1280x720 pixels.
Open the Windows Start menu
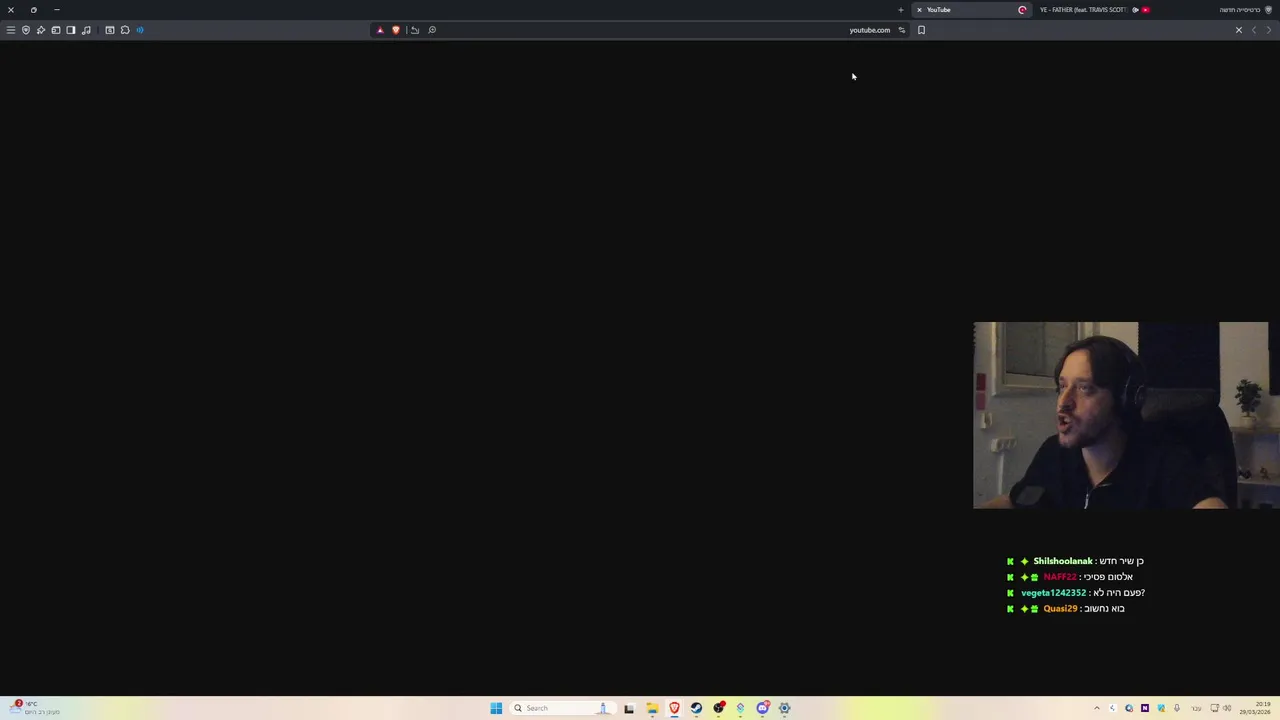[x=496, y=708]
